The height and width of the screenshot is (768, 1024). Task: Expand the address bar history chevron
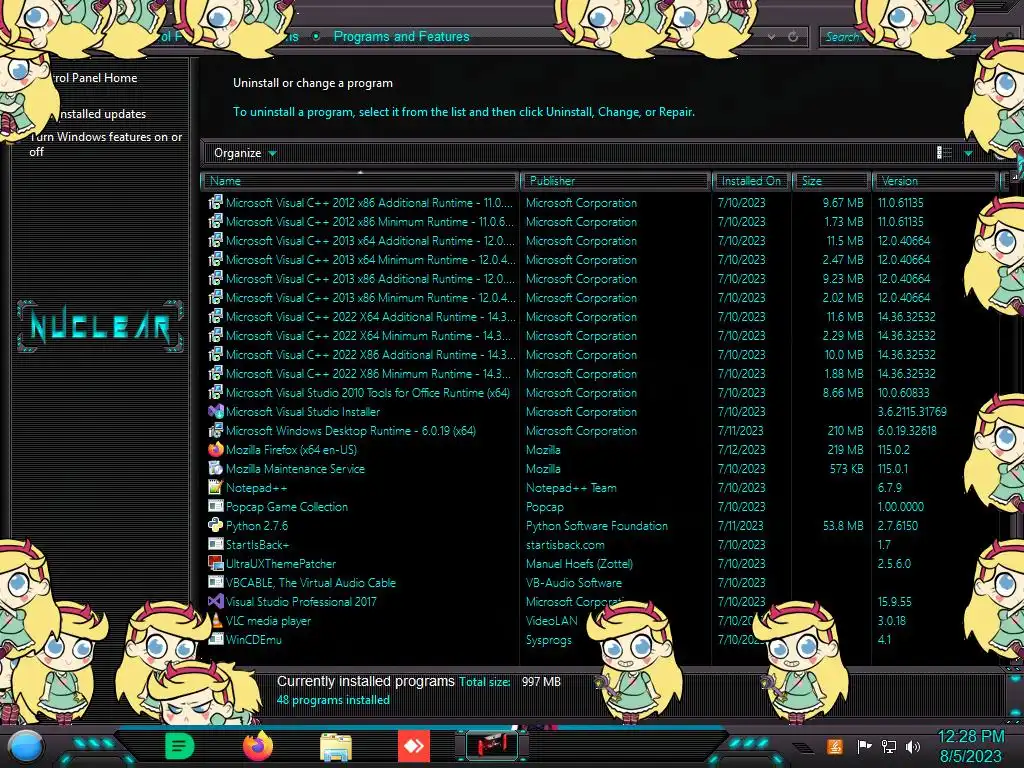pyautogui.click(x=771, y=37)
